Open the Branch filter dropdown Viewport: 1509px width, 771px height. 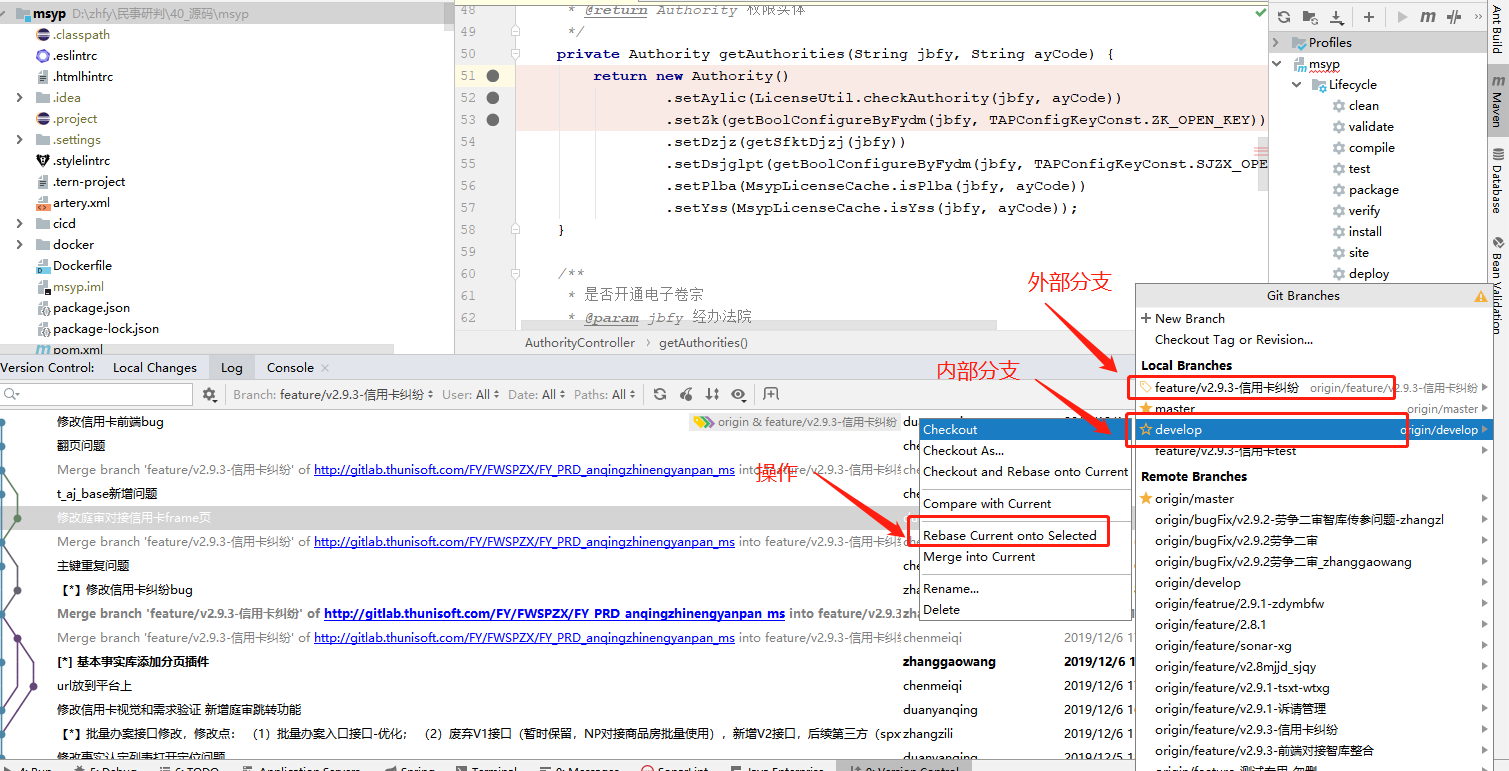pyautogui.click(x=333, y=395)
